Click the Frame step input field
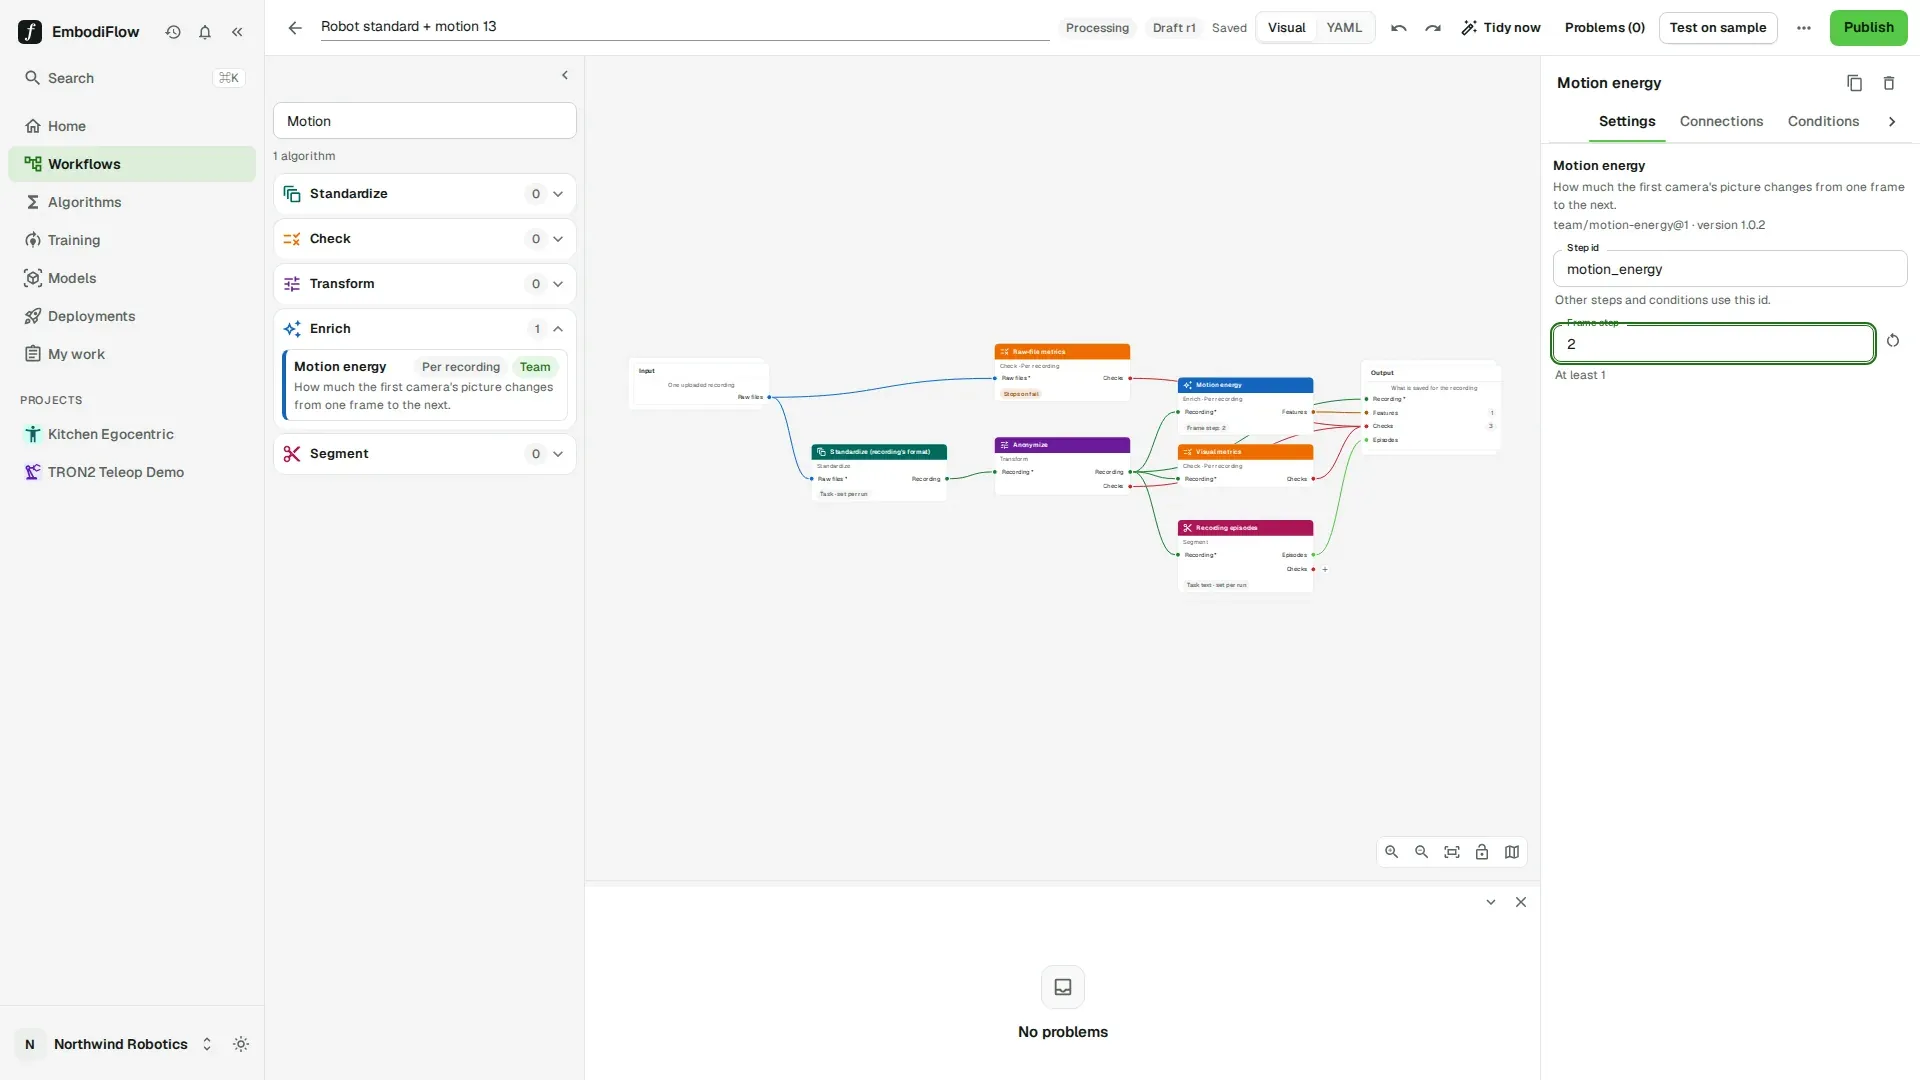Screen dimensions: 1920x1080 1713,344
